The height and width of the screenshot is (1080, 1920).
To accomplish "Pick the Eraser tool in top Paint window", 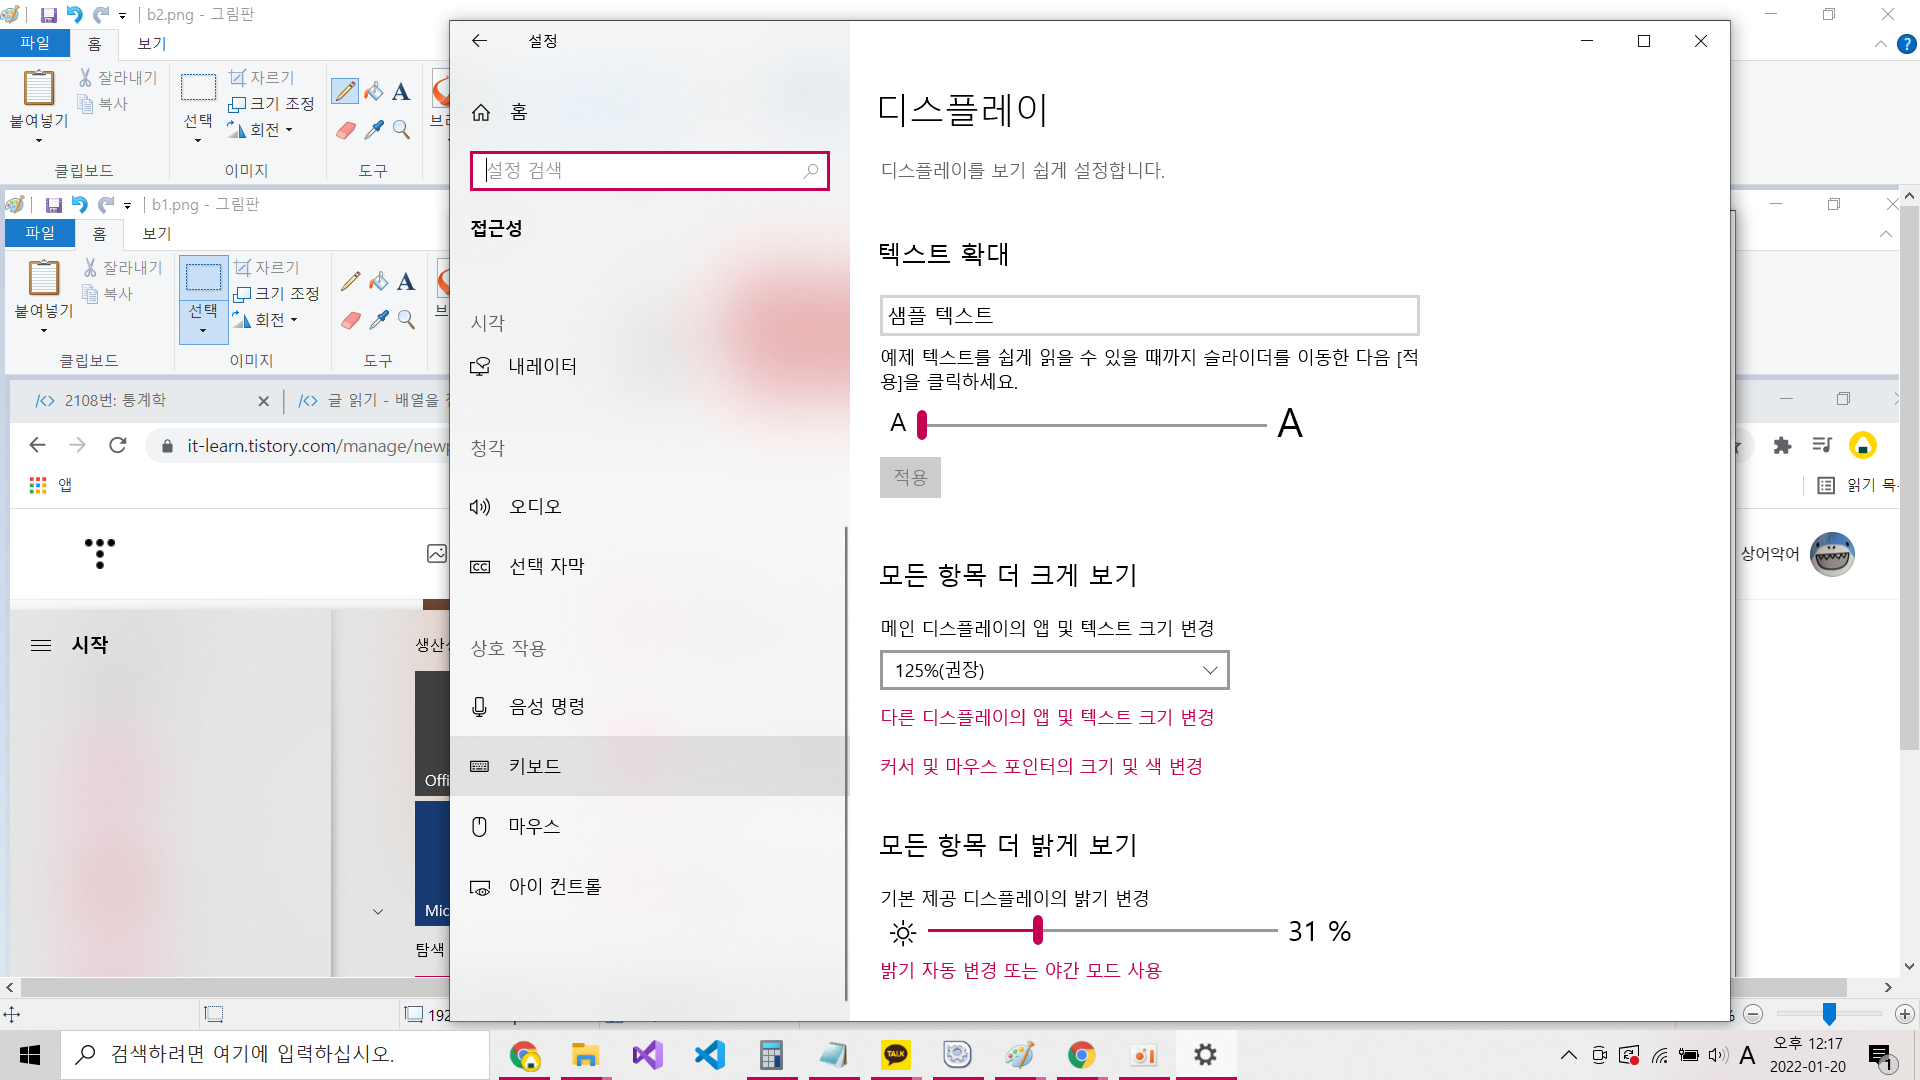I will click(346, 130).
